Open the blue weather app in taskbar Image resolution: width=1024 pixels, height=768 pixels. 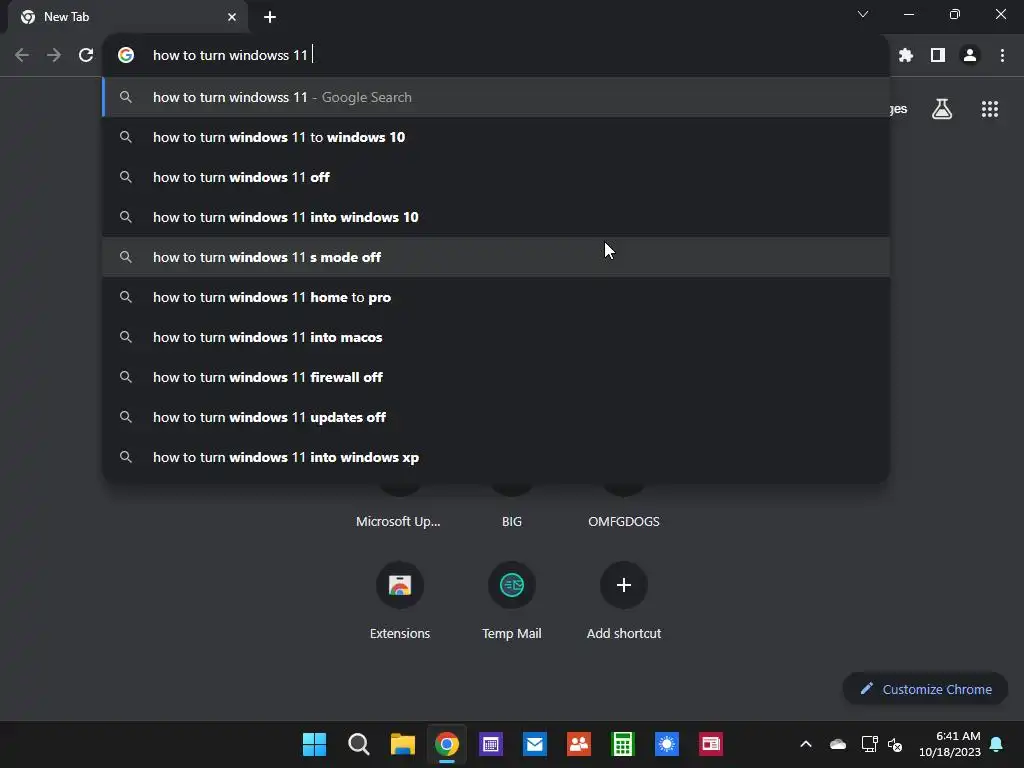point(667,744)
